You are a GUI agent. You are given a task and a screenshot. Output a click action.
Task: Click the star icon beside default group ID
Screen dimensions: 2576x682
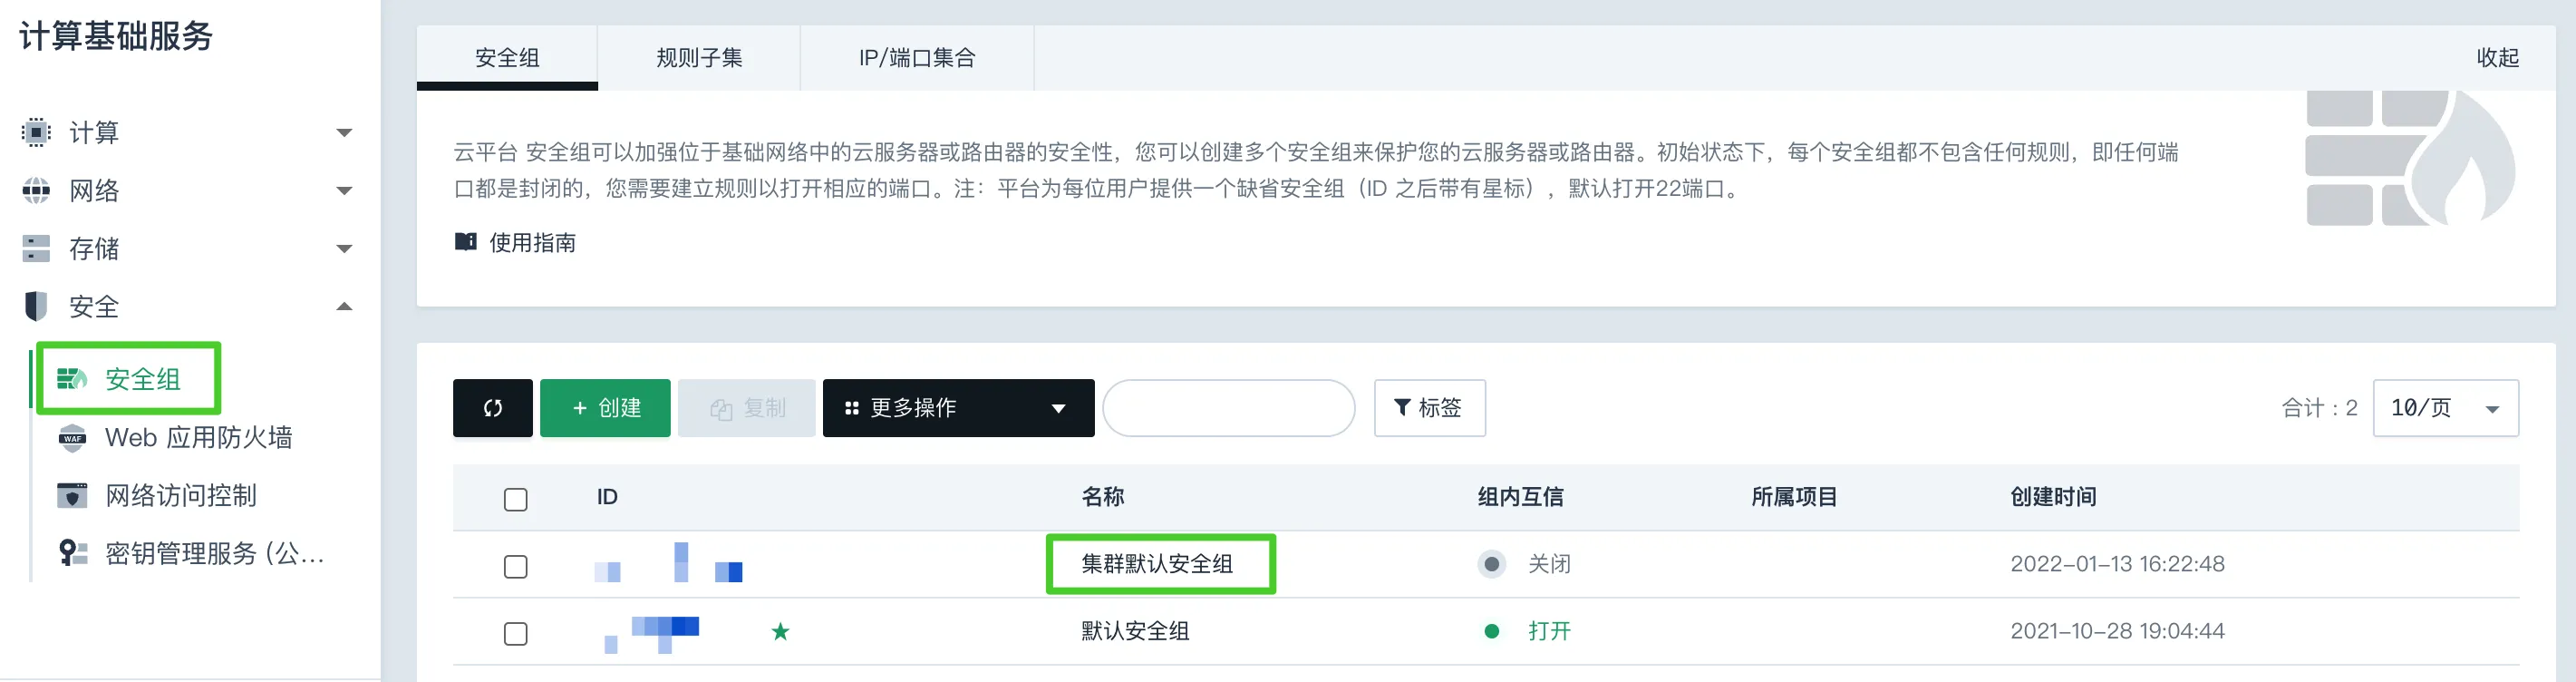pos(781,631)
